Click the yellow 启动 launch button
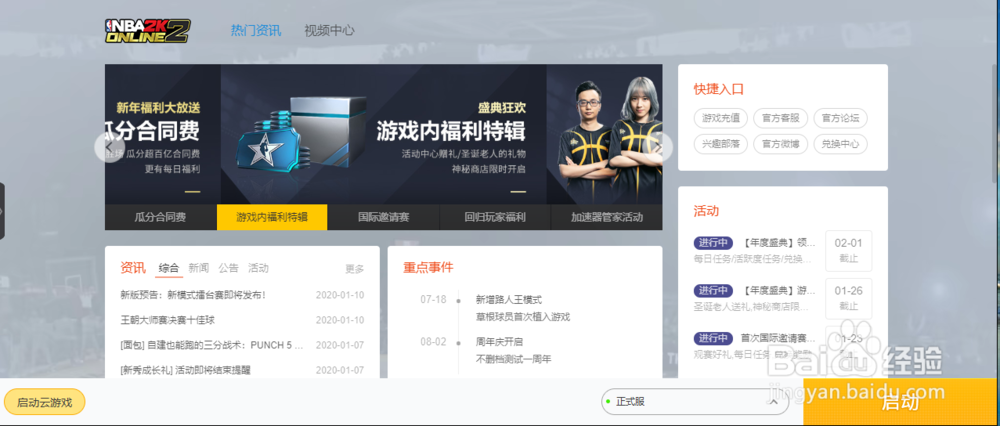Screen dimensions: 1000x426 click(x=901, y=402)
